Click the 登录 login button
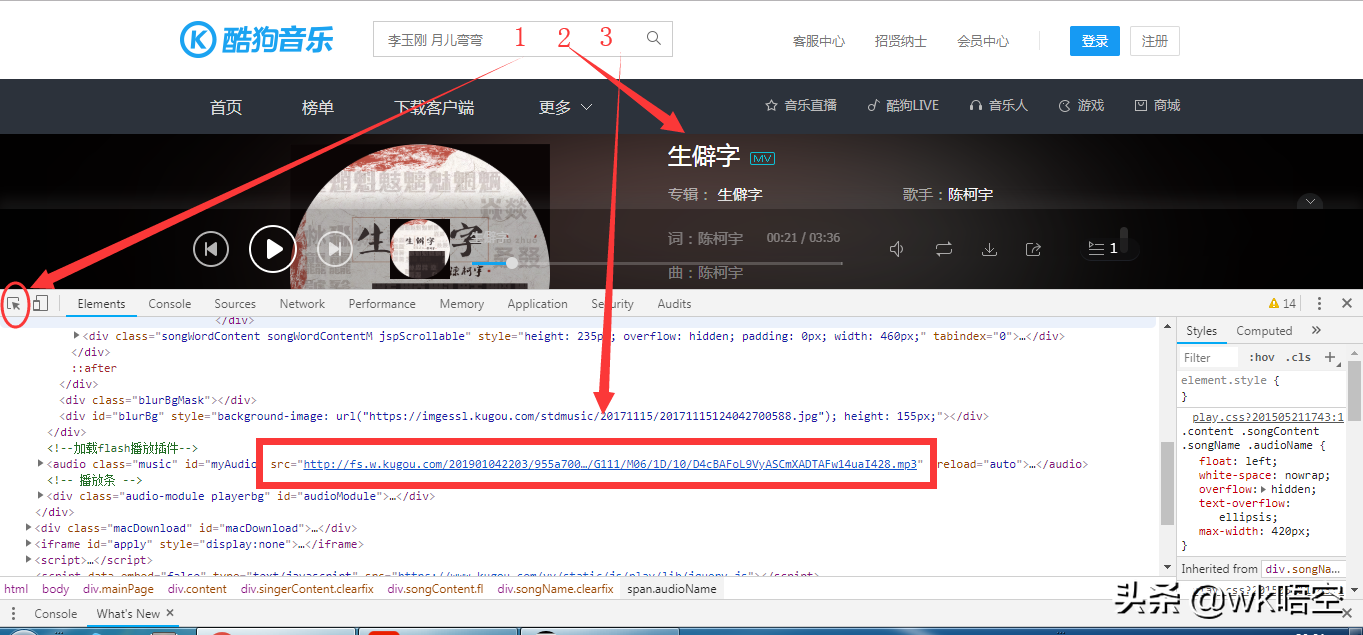Viewport: 1363px width, 635px height. (1094, 41)
